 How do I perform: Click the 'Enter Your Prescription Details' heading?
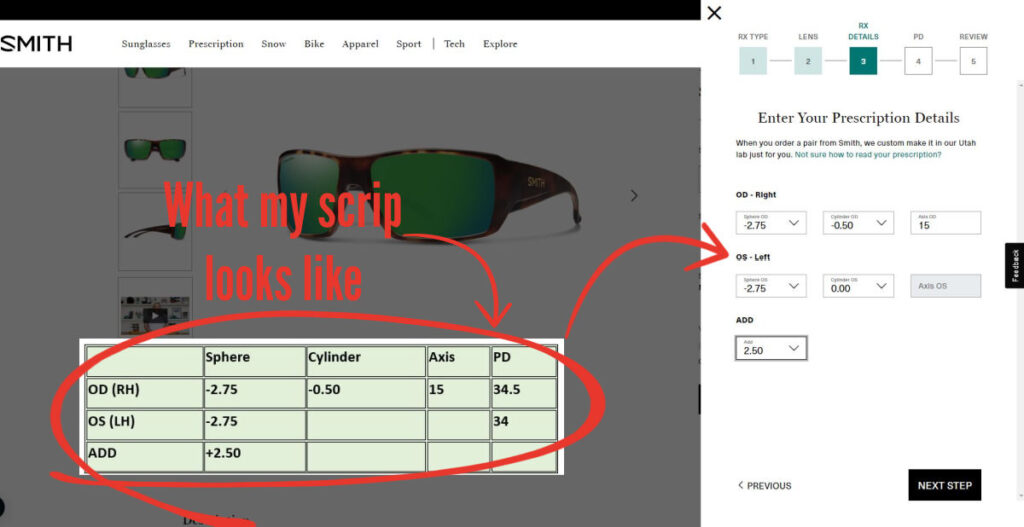click(x=858, y=118)
